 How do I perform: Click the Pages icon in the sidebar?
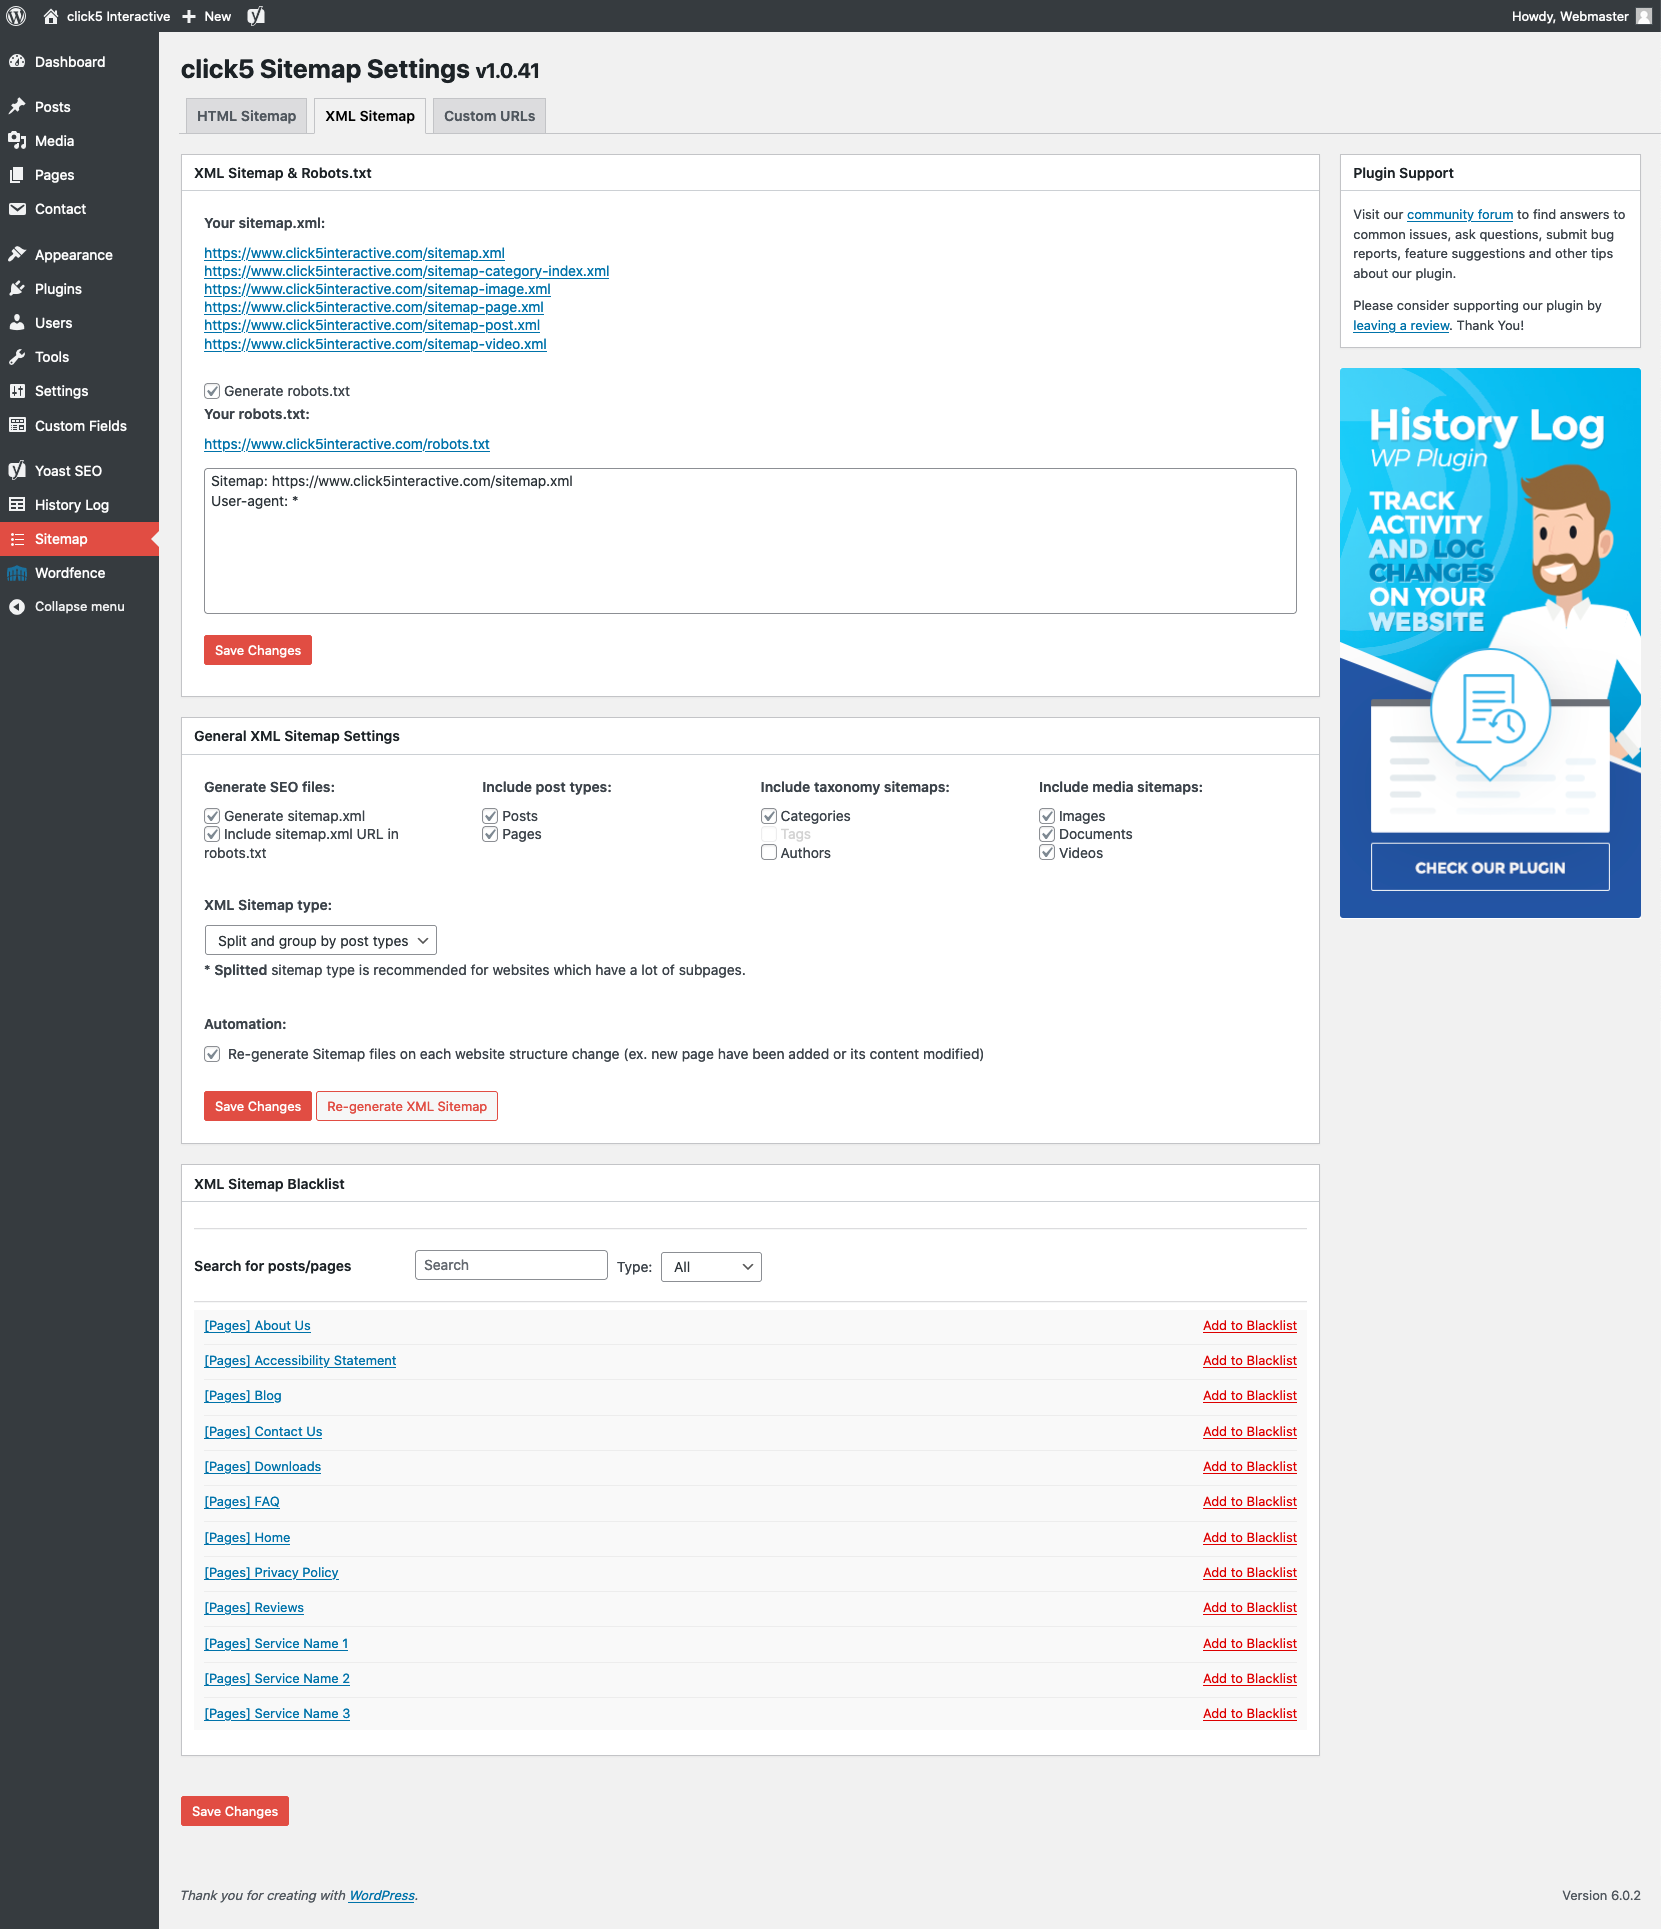coord(17,175)
